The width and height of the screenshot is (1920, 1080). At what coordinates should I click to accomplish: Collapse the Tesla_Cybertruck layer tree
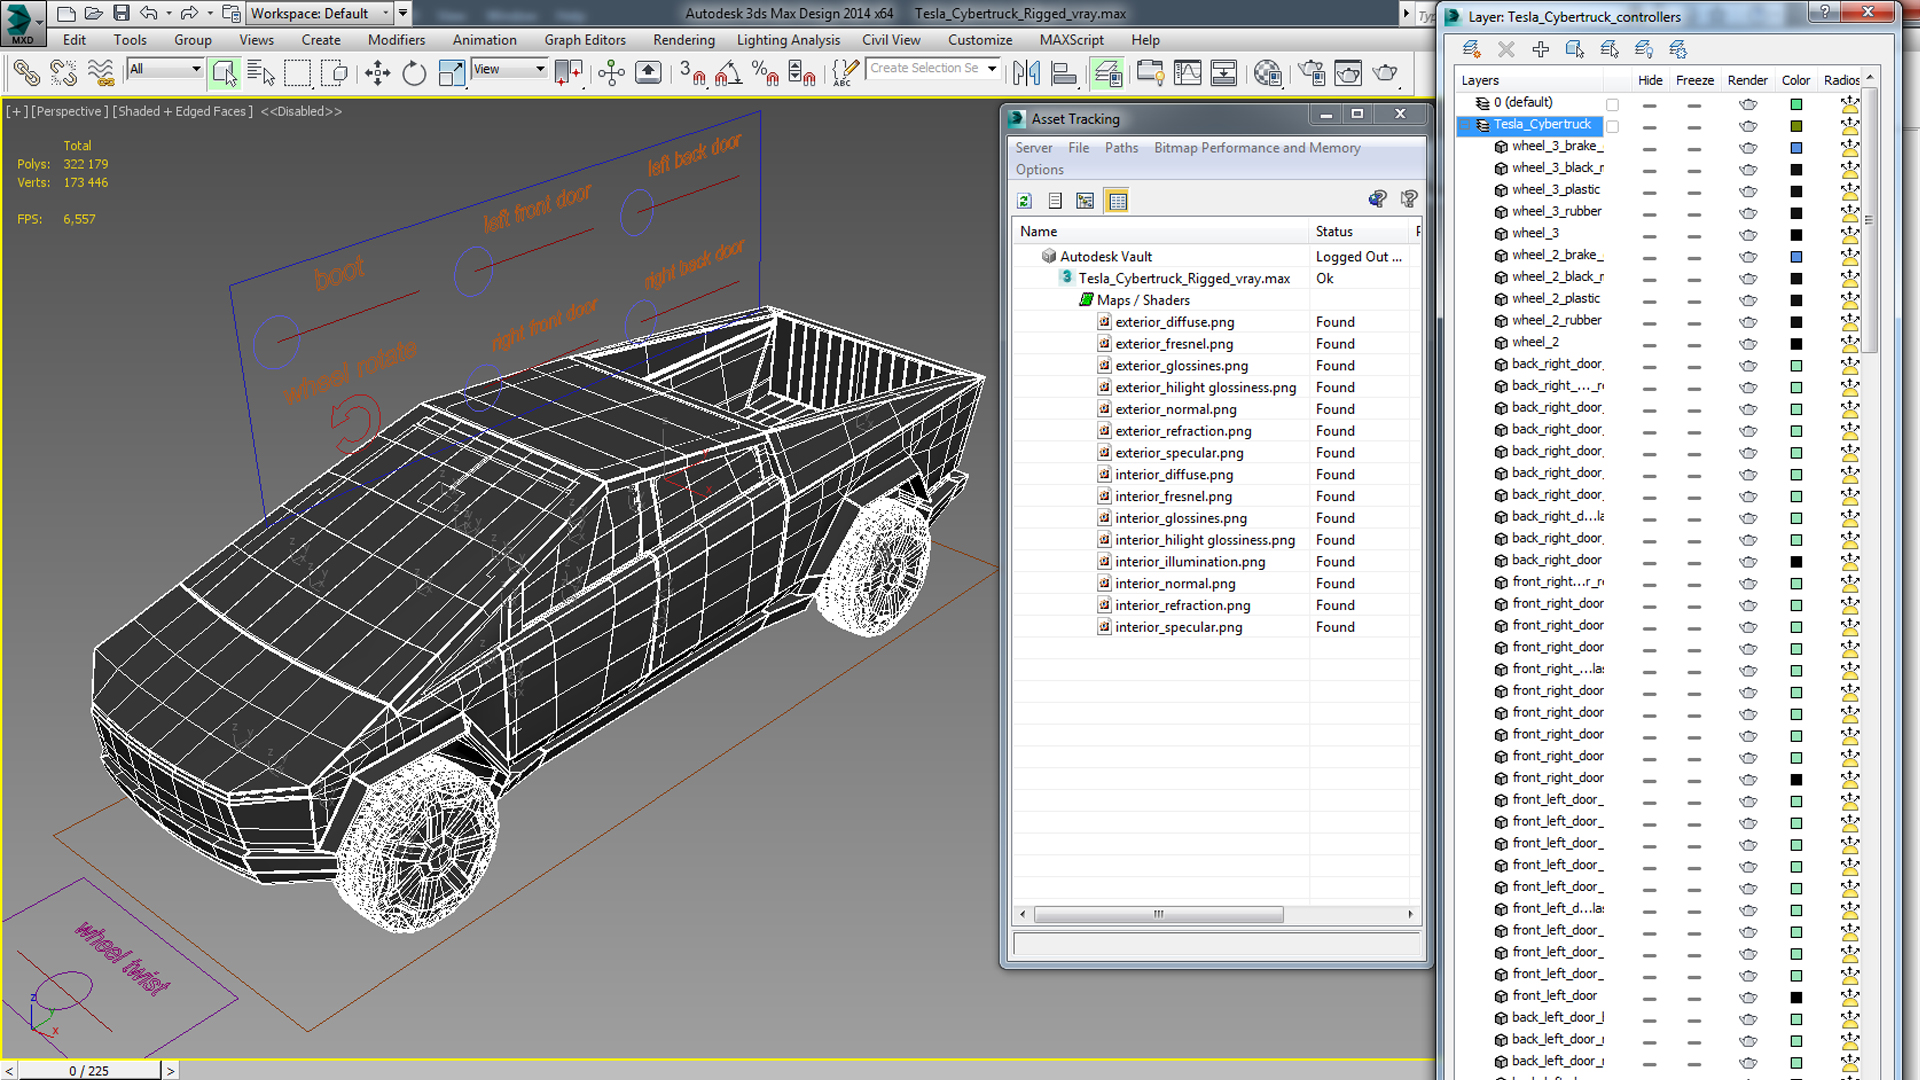click(1465, 125)
